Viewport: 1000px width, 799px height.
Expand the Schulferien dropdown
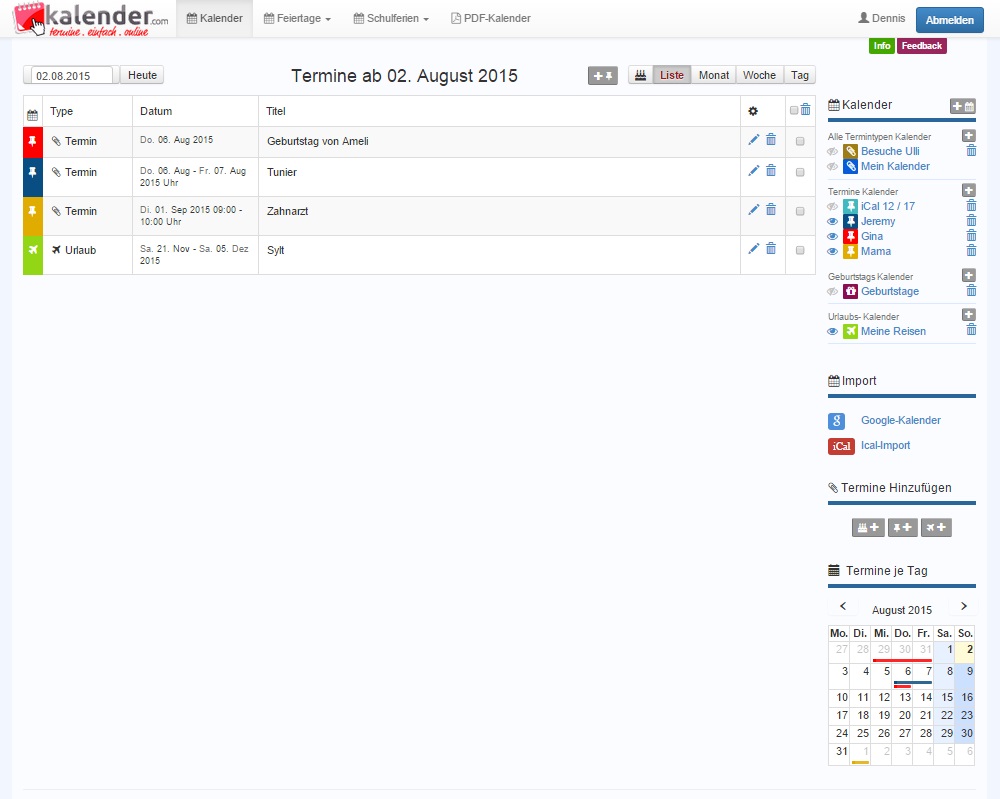click(390, 17)
